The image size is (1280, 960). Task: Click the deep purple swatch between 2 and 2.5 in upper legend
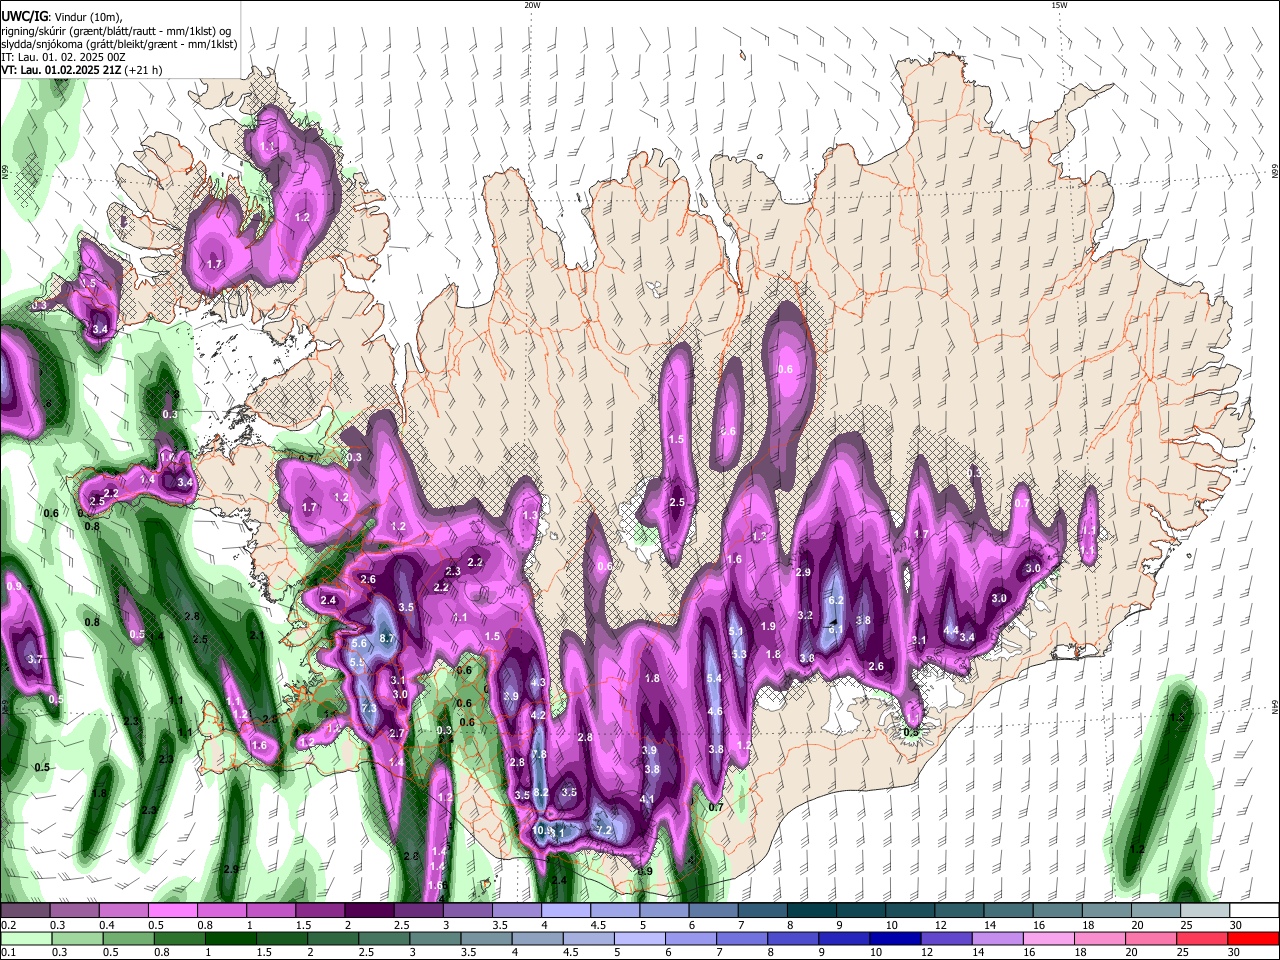click(369, 911)
